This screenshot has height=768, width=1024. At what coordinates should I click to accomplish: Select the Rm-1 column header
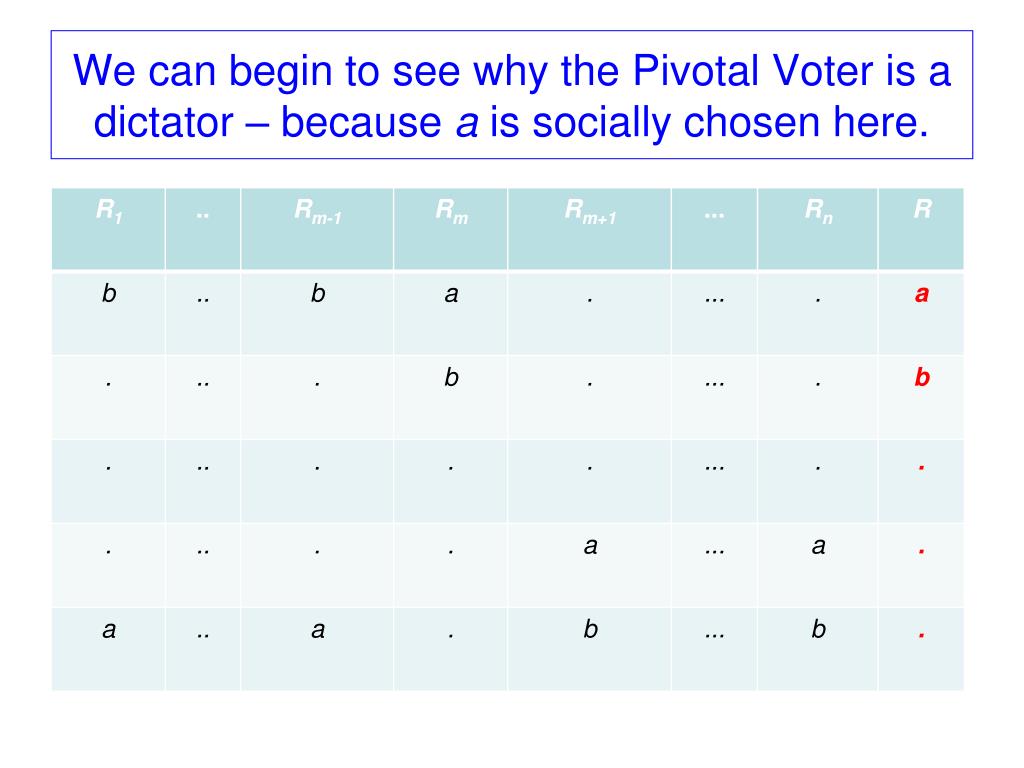click(x=317, y=229)
